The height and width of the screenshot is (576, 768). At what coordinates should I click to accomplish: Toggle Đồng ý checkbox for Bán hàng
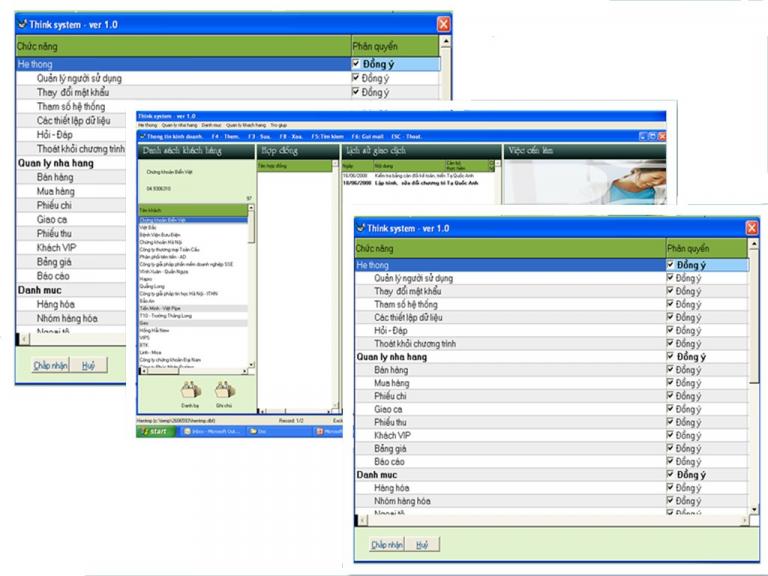[x=672, y=370]
